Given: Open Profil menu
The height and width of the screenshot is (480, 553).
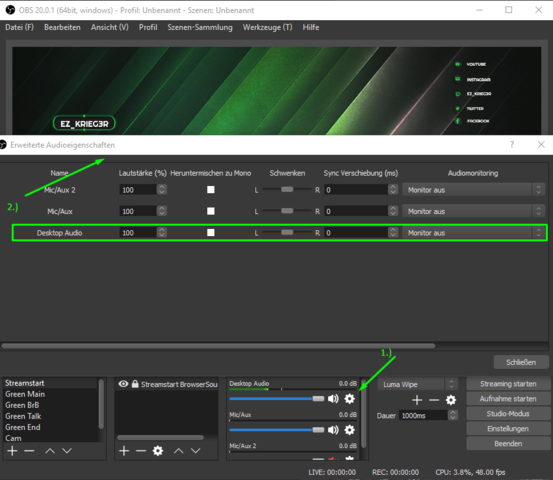Looking at the screenshot, I should pos(148,27).
